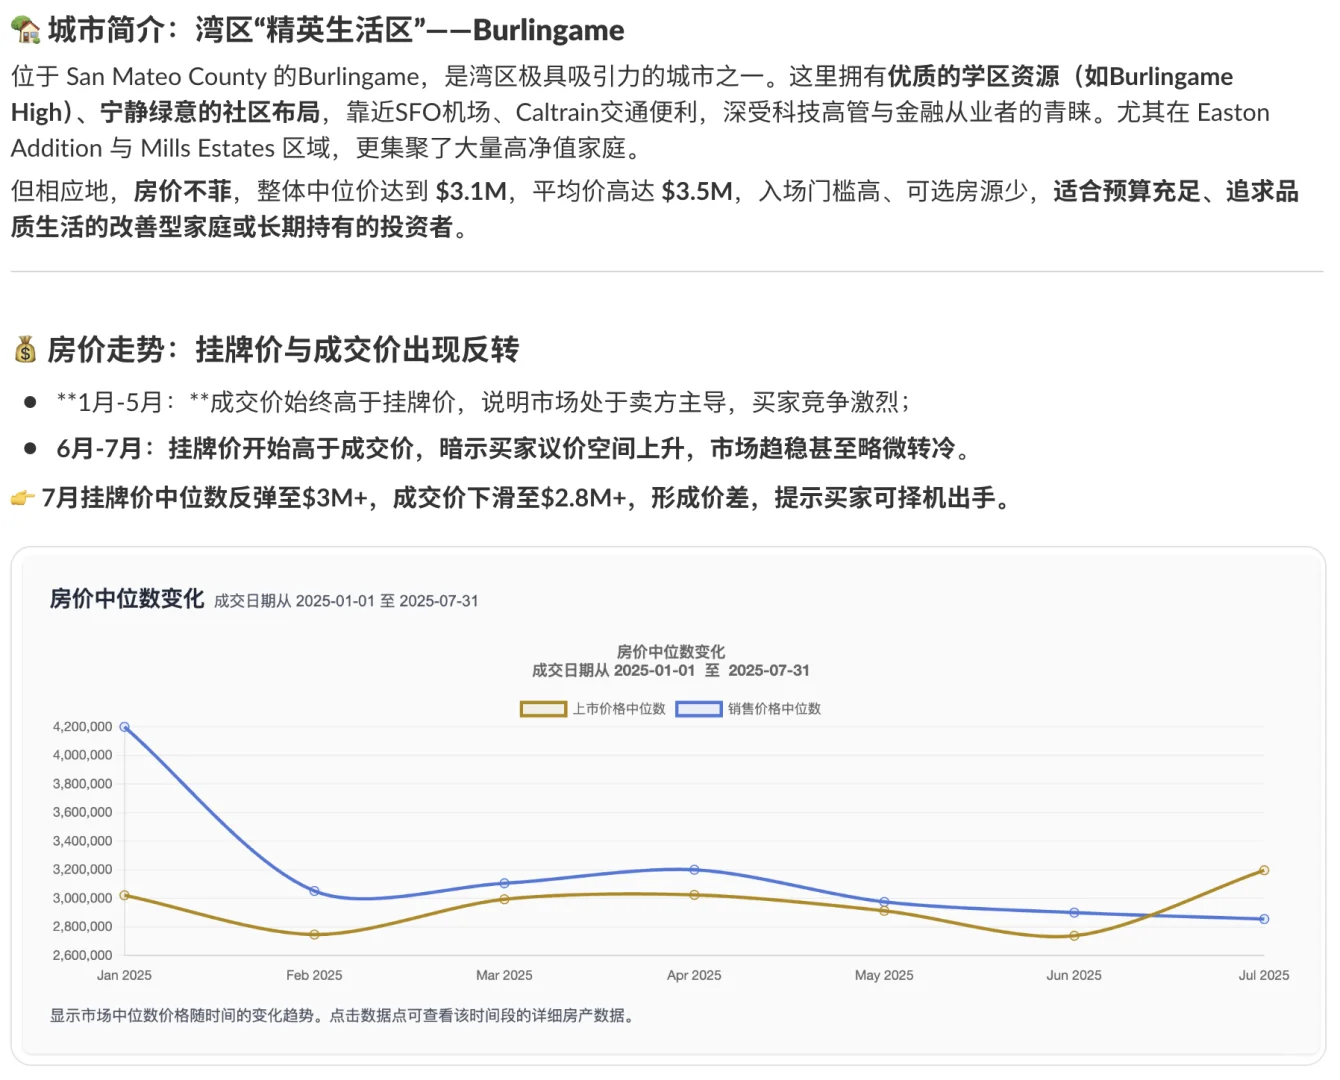The height and width of the screenshot is (1080, 1340).
Task: Click the 房价中位数变化 card title
Action: click(127, 599)
